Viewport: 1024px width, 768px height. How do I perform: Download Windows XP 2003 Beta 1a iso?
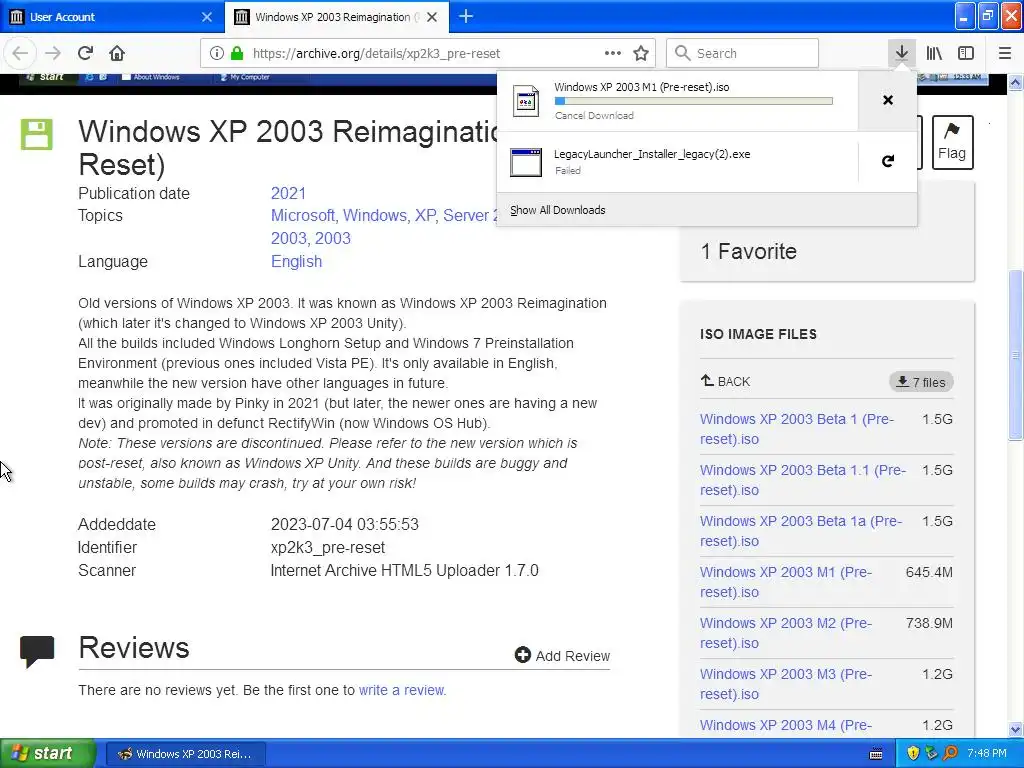click(x=801, y=531)
